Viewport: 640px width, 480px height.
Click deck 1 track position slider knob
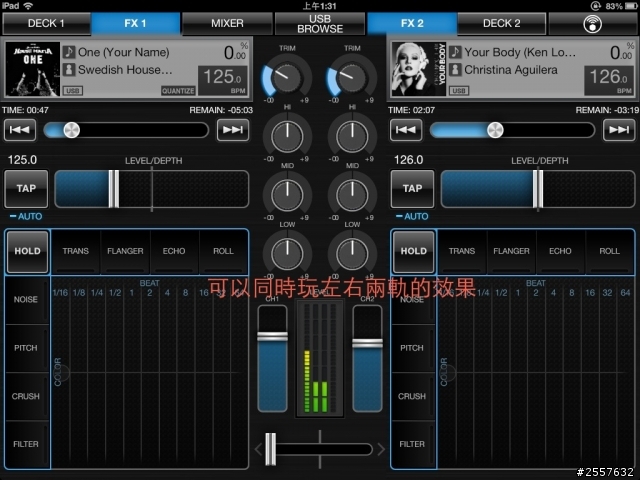pyautogui.click(x=71, y=130)
